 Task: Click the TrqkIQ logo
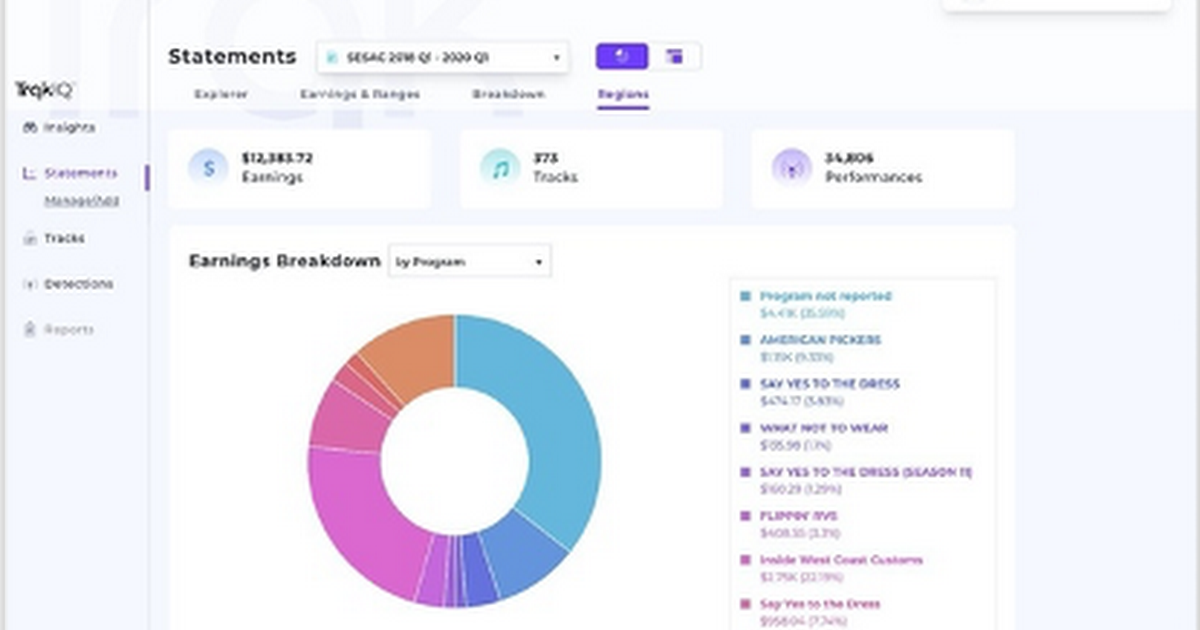pyautogui.click(x=45, y=90)
